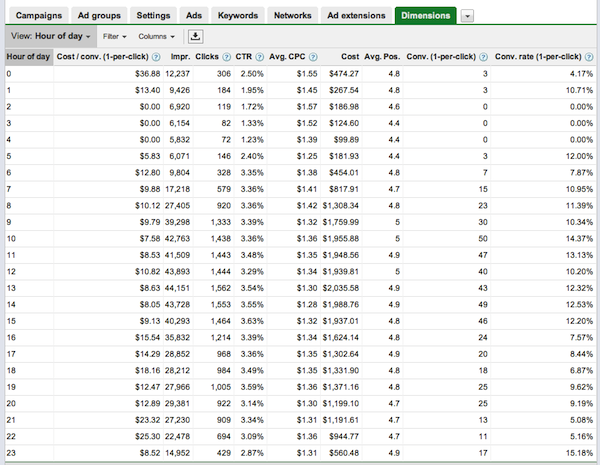The width and height of the screenshot is (600, 465).
Task: Switch to the Campaigns tab
Action: click(x=39, y=16)
